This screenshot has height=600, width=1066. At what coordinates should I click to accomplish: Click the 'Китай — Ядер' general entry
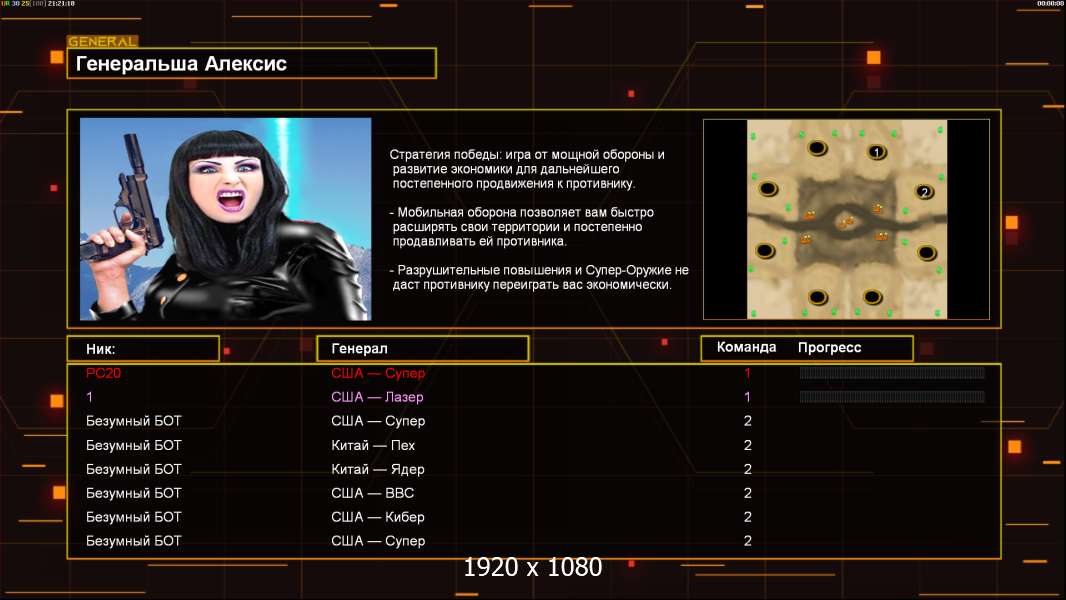coord(377,470)
